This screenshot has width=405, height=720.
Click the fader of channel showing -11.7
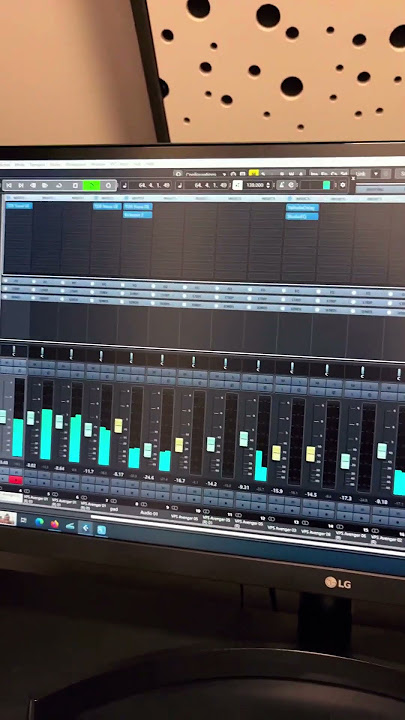pos(88,430)
